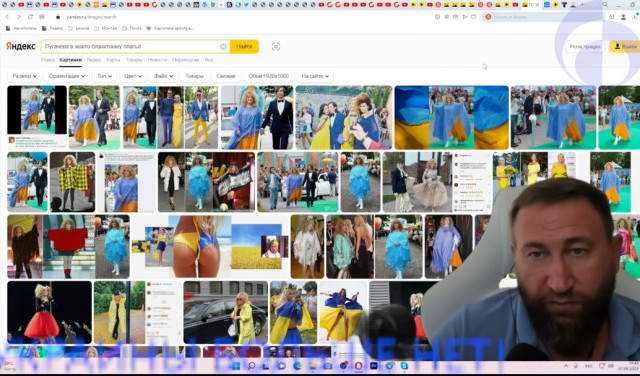Open the Яндекс bookmark in bookmarks bar
Image resolution: width=640 pixels, height=376 pixels.
coord(53,28)
